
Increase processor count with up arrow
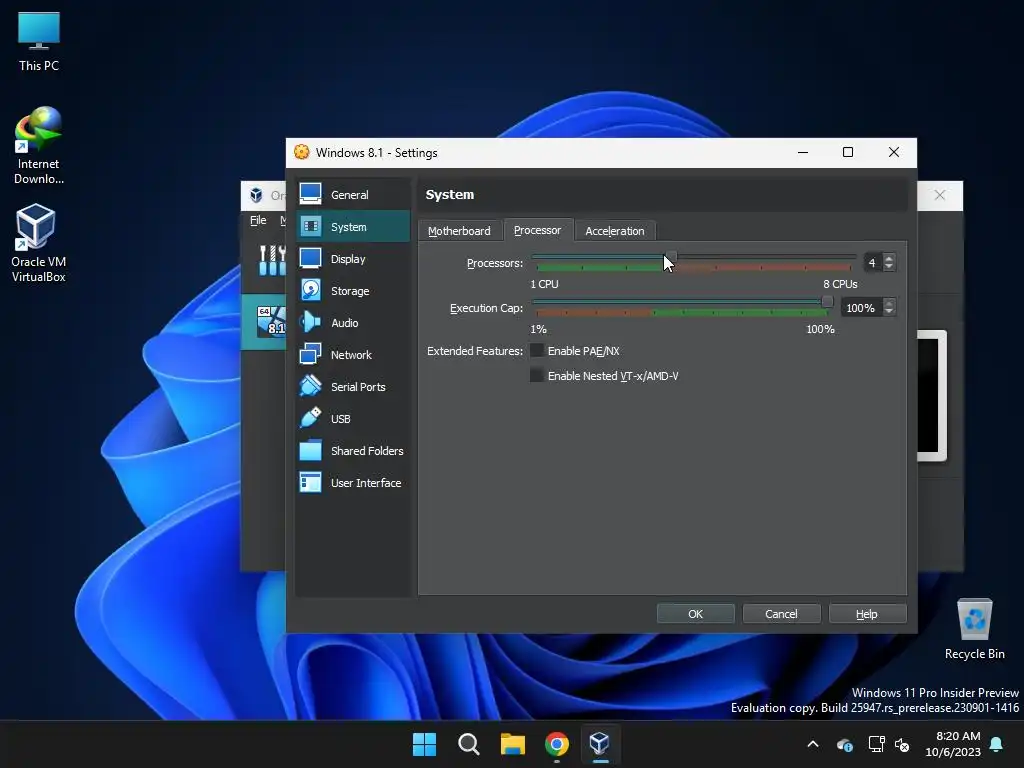[889, 258]
